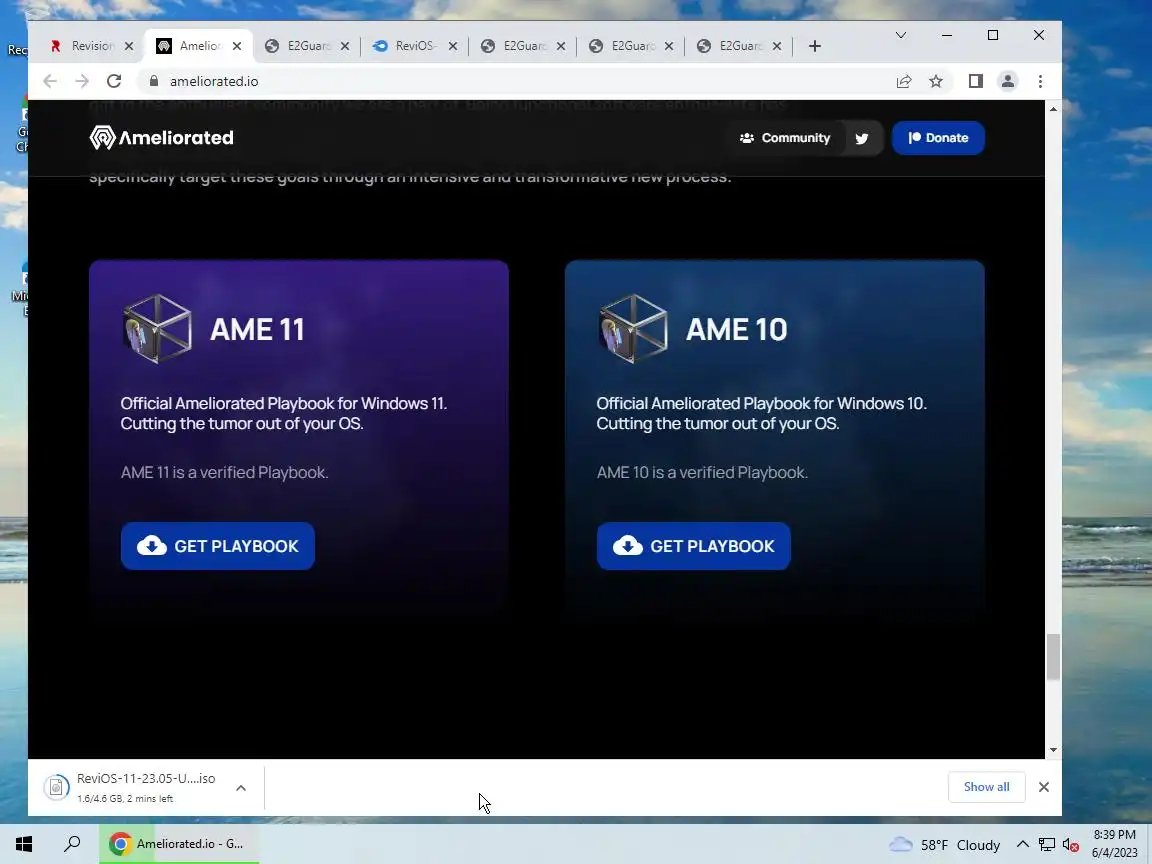Expand the ReviOS download options chevron
Viewport: 1152px width, 864px height.
241,788
